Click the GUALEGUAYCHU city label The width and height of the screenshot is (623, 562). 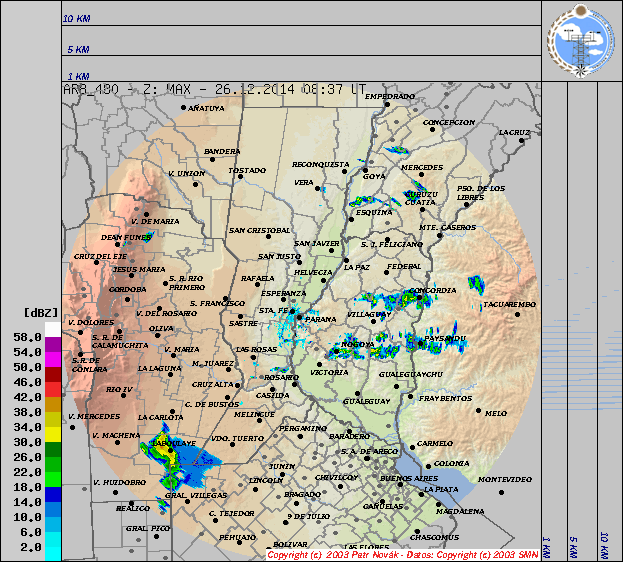click(410, 375)
